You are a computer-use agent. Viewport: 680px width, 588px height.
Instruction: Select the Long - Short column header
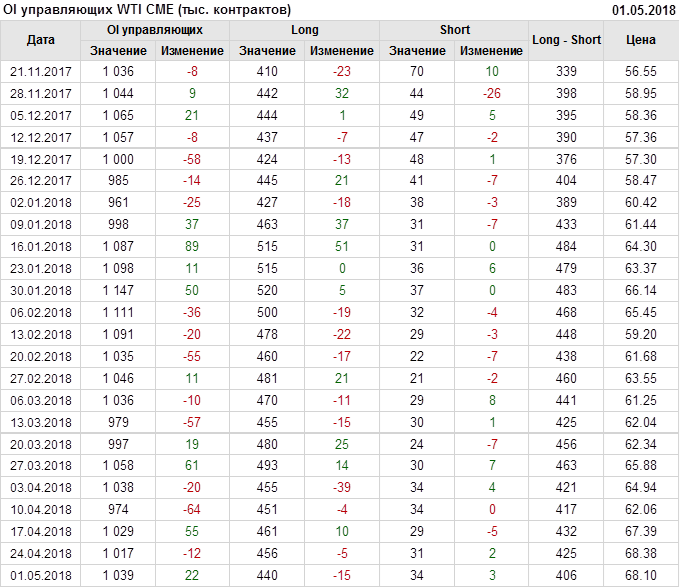[x=567, y=40]
